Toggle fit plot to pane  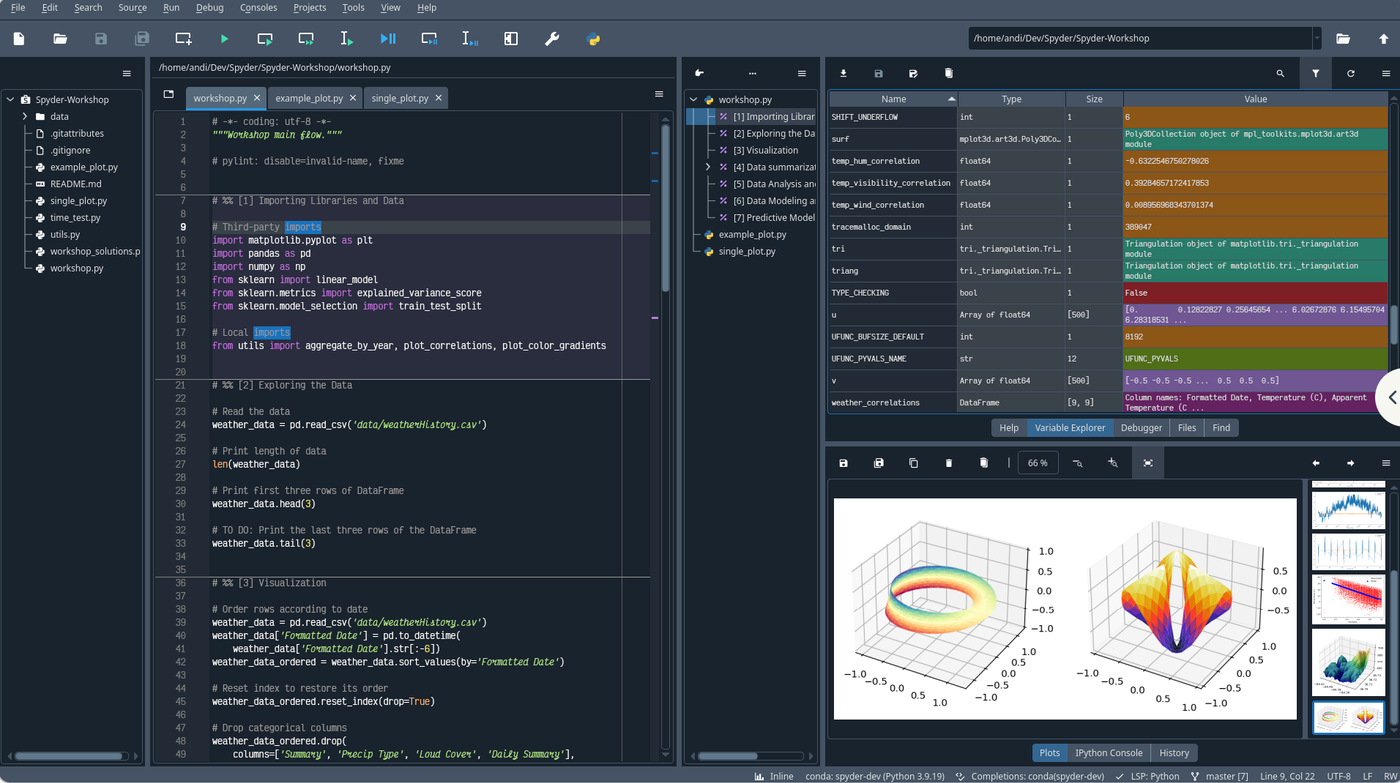click(x=1147, y=463)
